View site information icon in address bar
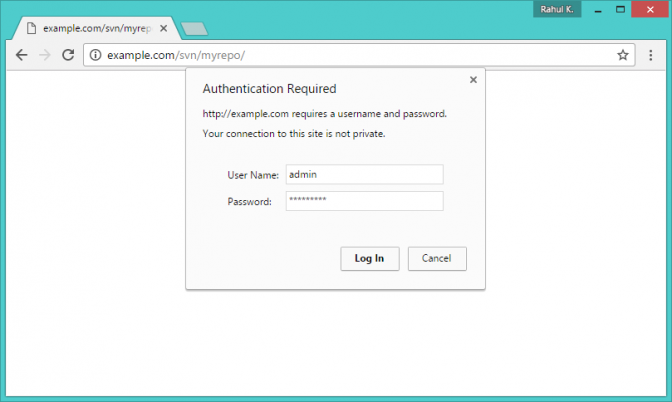 pos(96,55)
